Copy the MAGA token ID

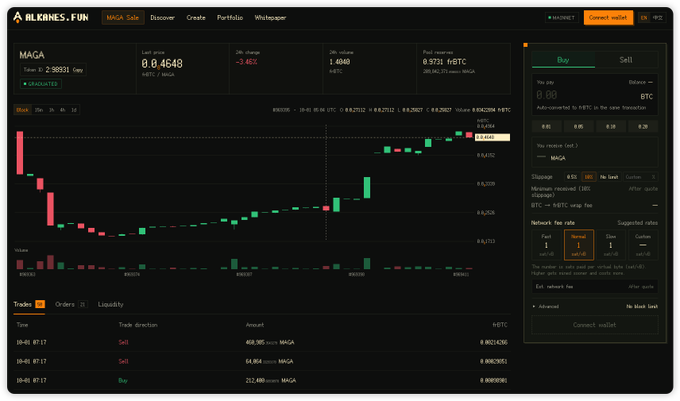[78, 70]
